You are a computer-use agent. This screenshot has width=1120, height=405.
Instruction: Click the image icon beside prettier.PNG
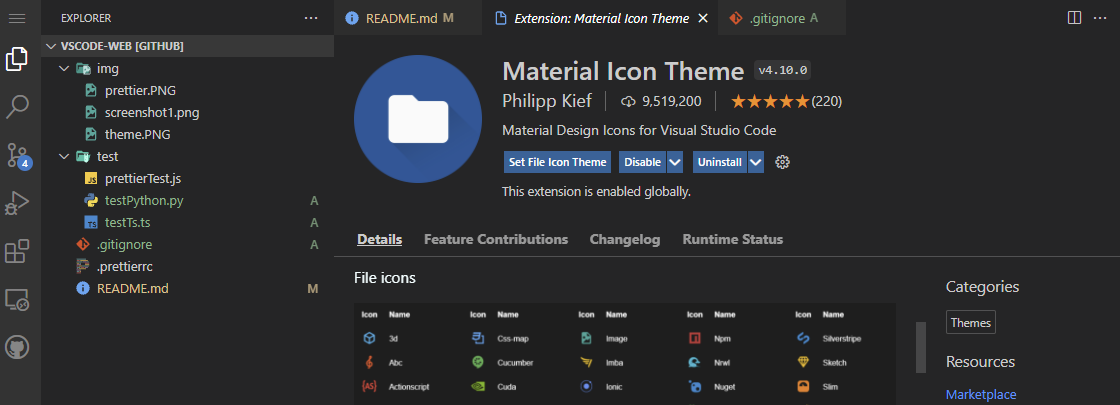click(90, 91)
